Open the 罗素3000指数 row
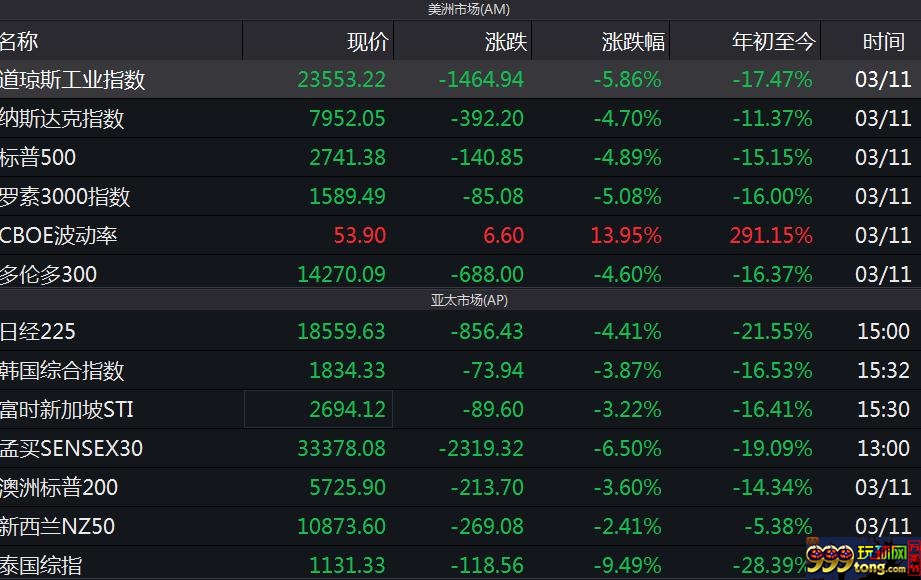This screenshot has height=580, width=921. tap(460, 196)
